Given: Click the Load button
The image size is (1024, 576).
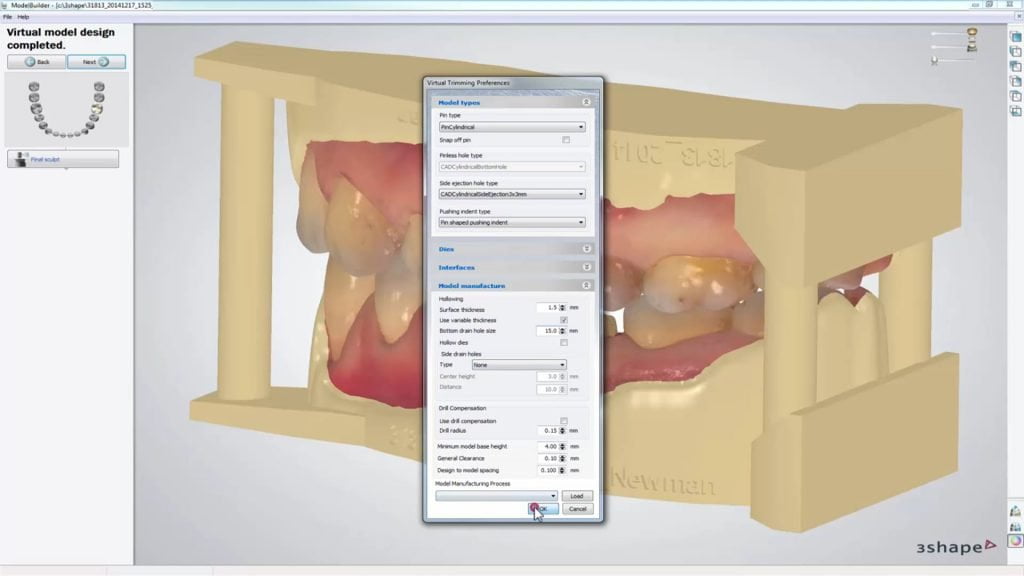Looking at the screenshot, I should click(577, 496).
